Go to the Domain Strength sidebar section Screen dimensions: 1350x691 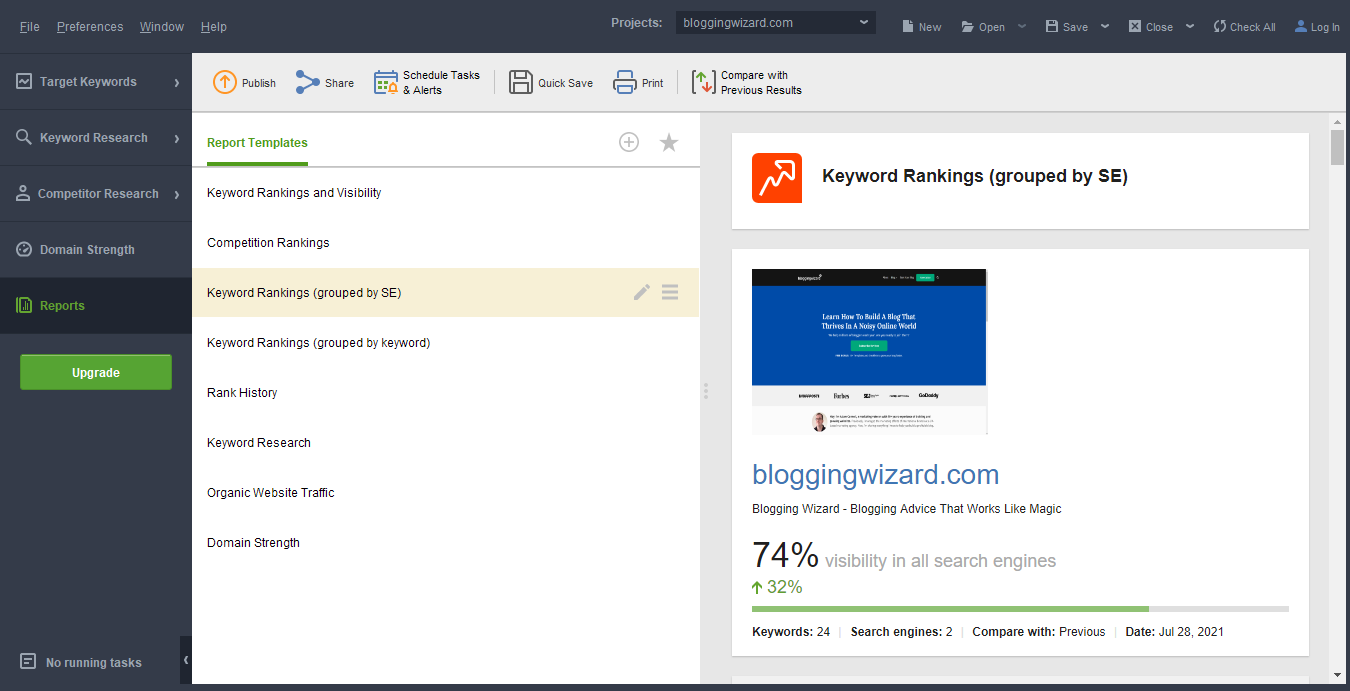pyautogui.click(x=96, y=250)
